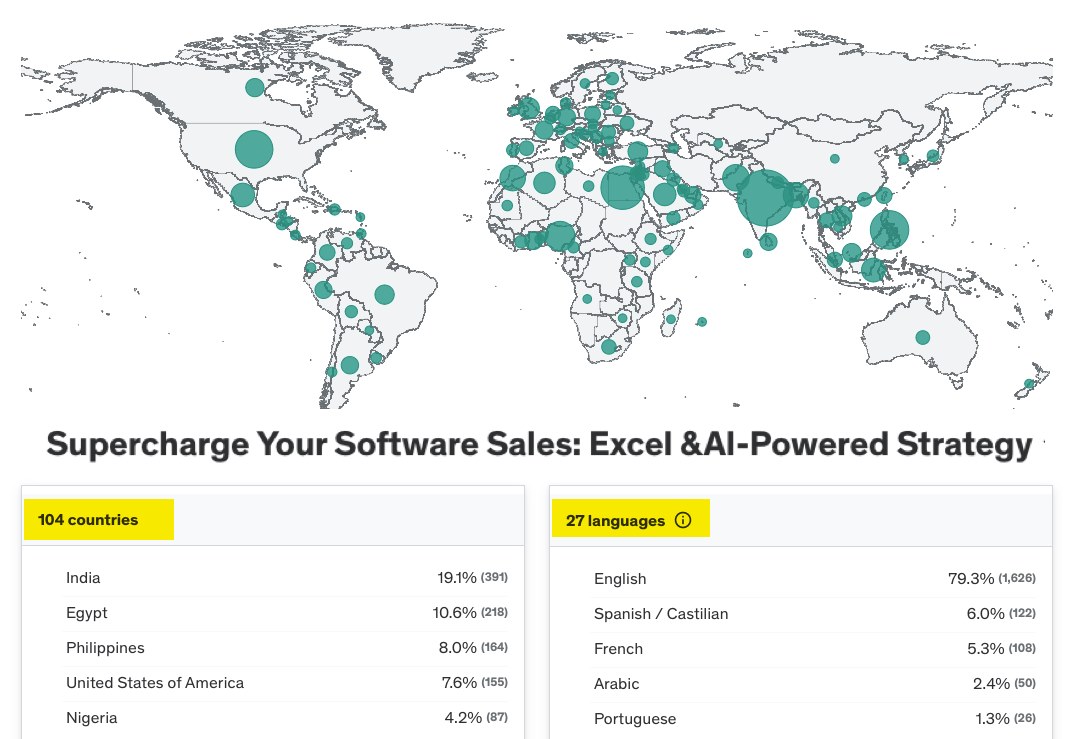Open the info tooltip next to 27 languages
The width and height of the screenshot is (1090, 739).
[683, 520]
